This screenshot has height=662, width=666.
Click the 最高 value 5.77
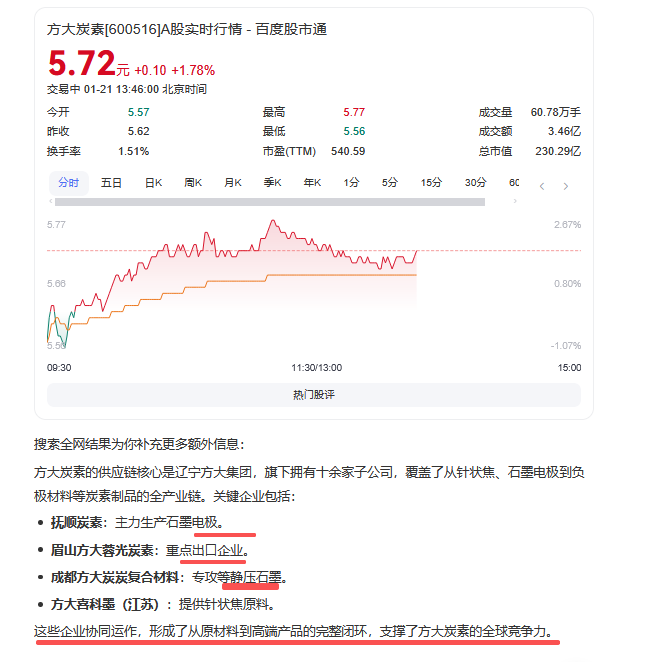(x=354, y=113)
